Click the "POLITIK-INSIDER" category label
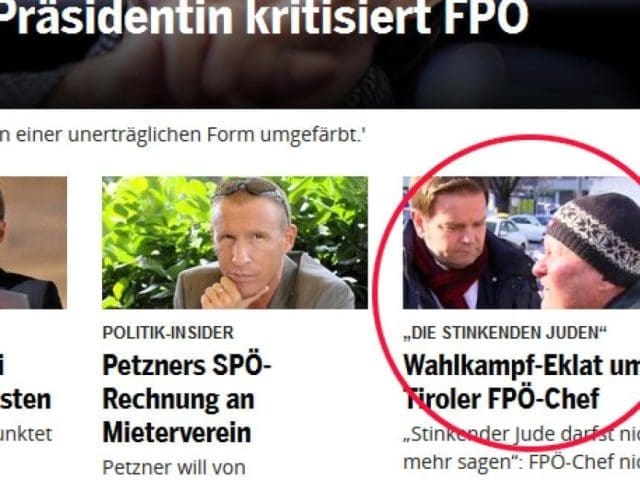Viewport: 640px width, 480px height. tap(168, 333)
